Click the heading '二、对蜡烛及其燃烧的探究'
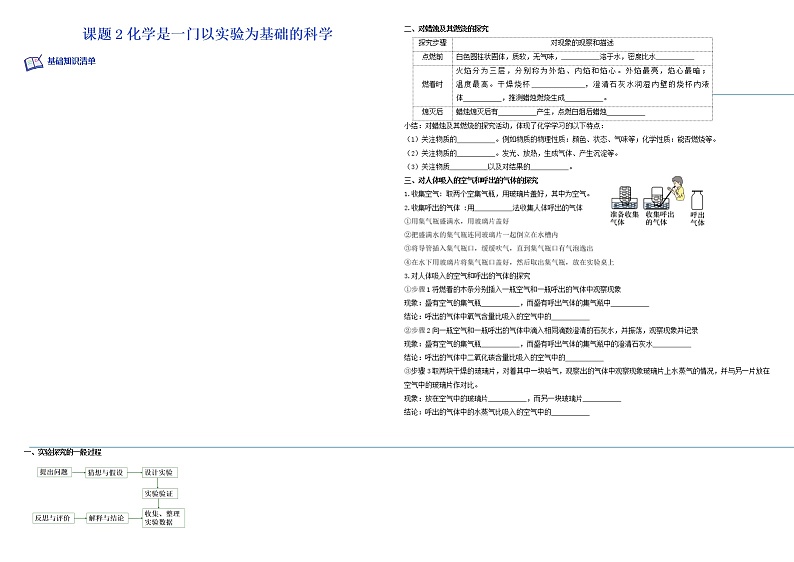Image resolution: width=794 pixels, height=562 pixels. click(x=446, y=29)
